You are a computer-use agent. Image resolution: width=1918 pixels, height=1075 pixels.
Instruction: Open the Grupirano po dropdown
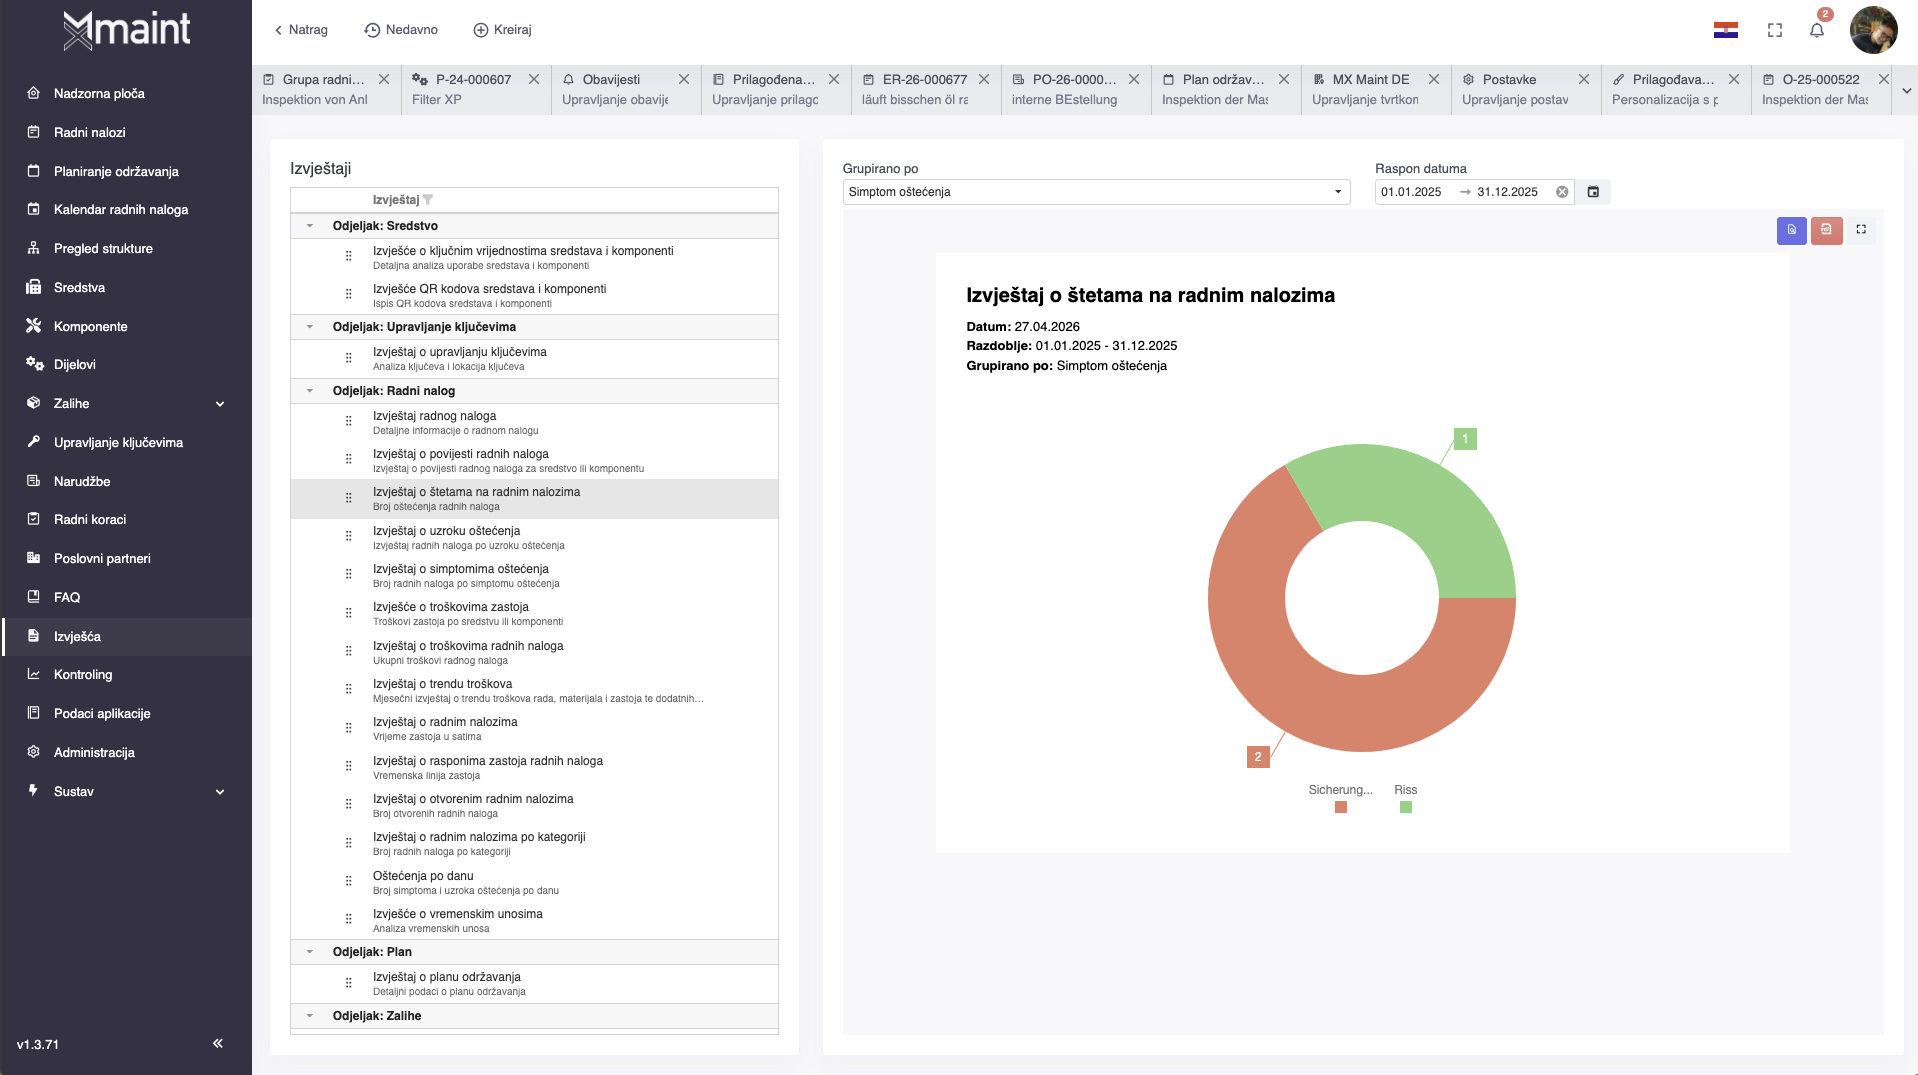[1096, 192]
